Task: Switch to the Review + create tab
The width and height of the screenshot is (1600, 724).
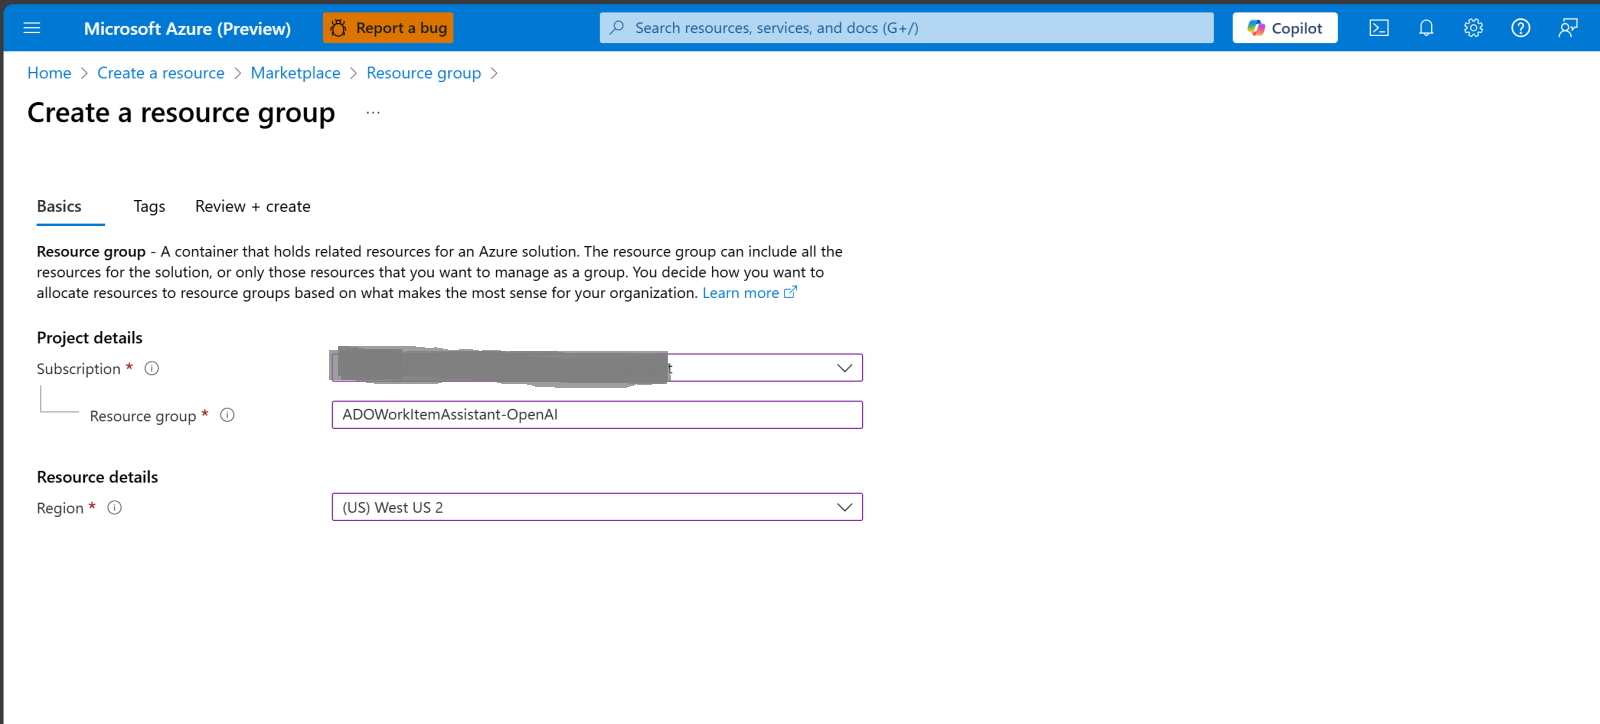Action: [252, 206]
